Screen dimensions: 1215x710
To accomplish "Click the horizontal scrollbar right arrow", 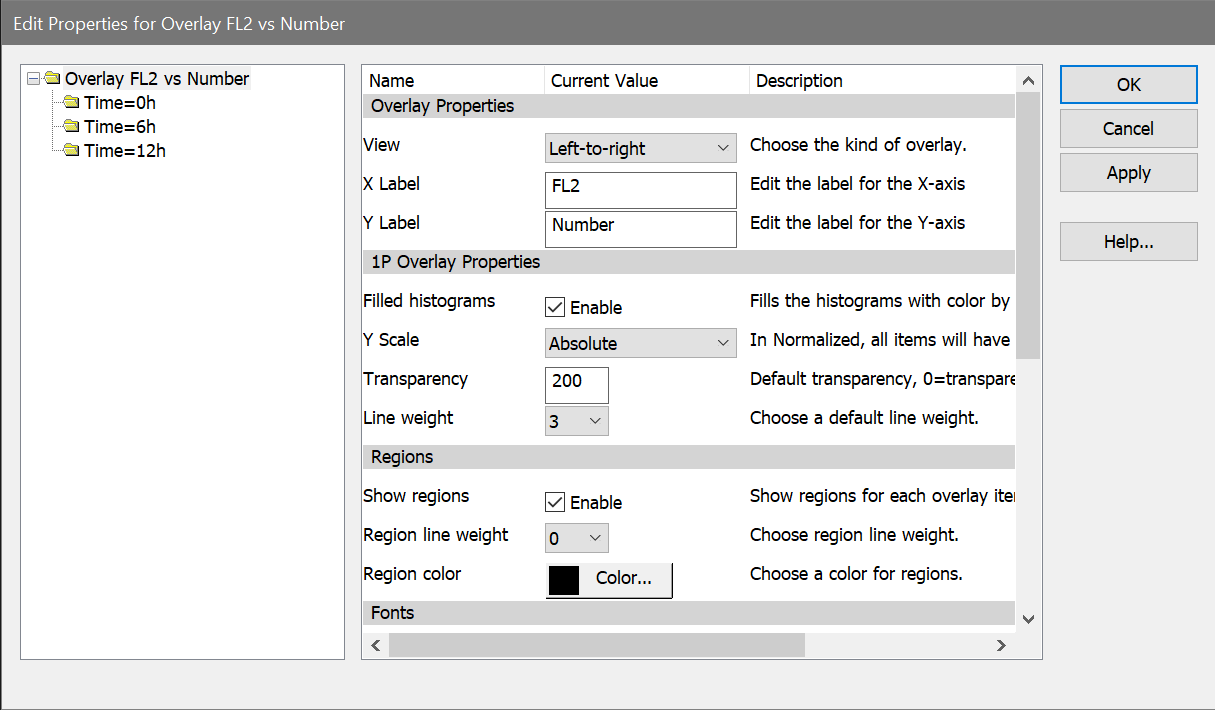I will click(x=1000, y=646).
